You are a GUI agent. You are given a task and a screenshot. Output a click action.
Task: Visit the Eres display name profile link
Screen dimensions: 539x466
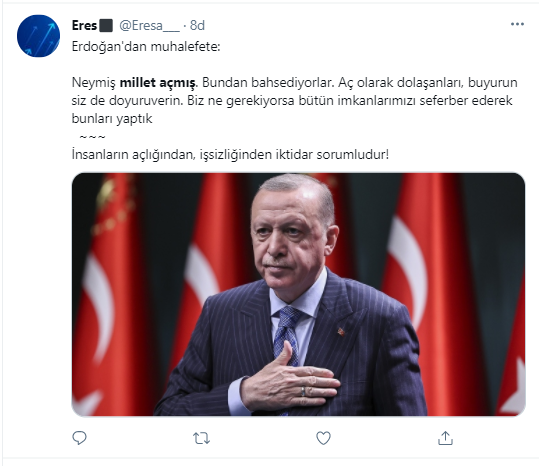[x=84, y=25]
